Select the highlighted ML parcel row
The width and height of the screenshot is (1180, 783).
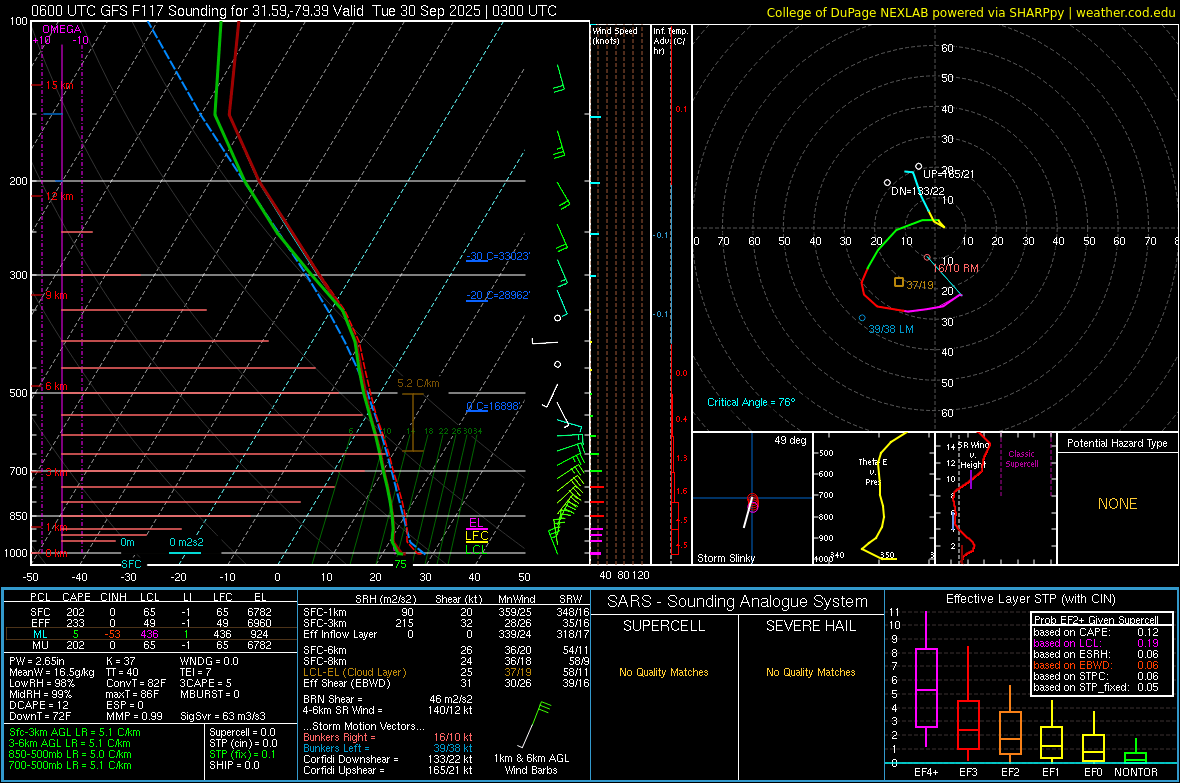click(x=150, y=634)
